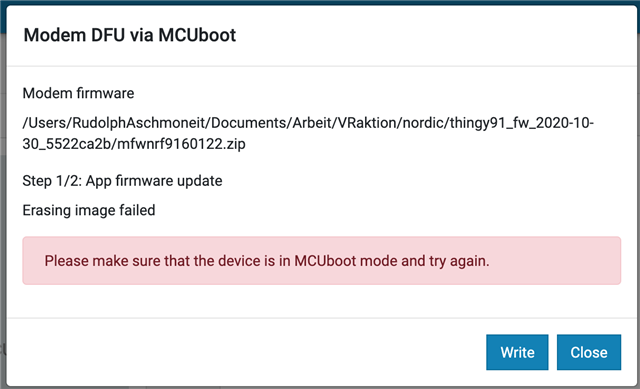Click the dimmed background left of the dialog
640x389 pixels.
pos(3,204)
